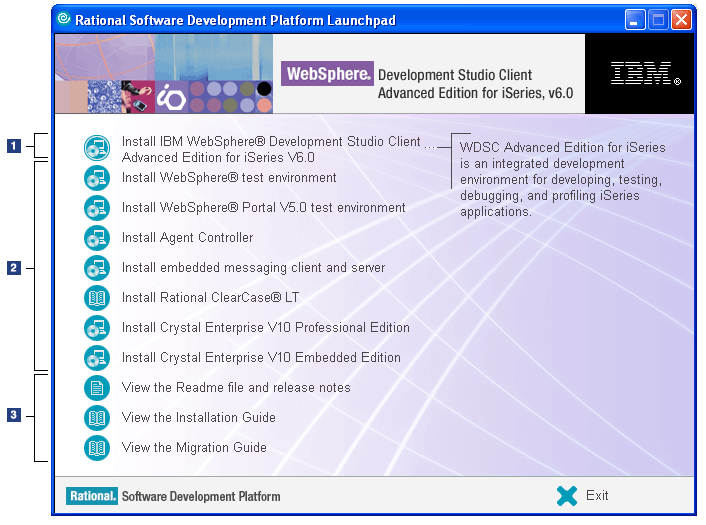Open View the Readme file and release notes

[x=236, y=388]
